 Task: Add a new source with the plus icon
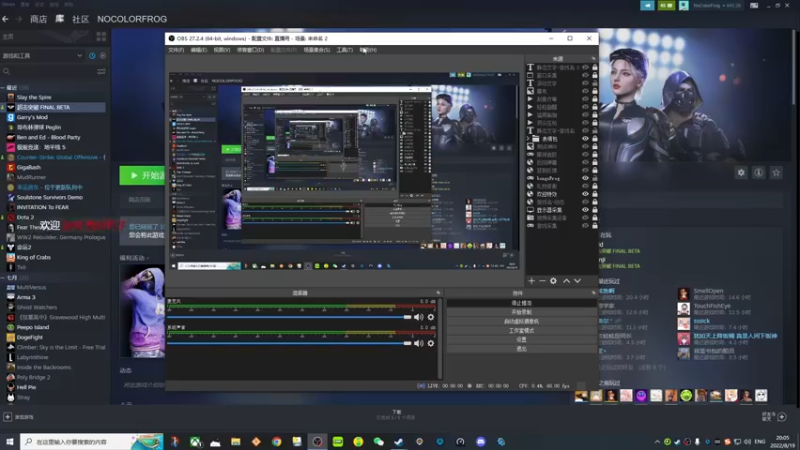531,281
